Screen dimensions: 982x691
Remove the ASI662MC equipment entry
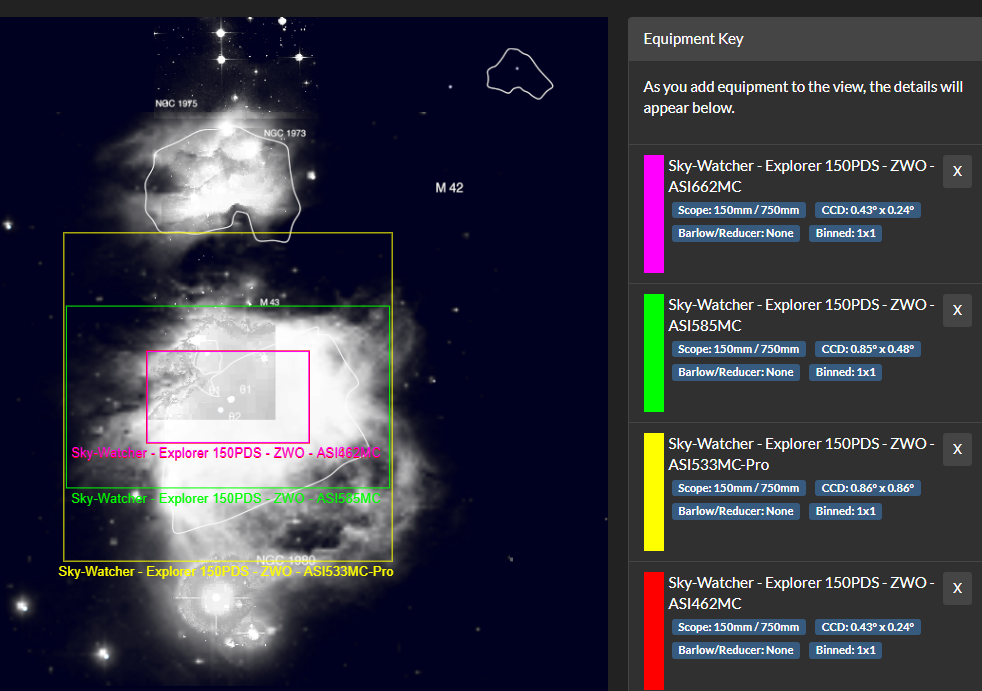coord(957,172)
